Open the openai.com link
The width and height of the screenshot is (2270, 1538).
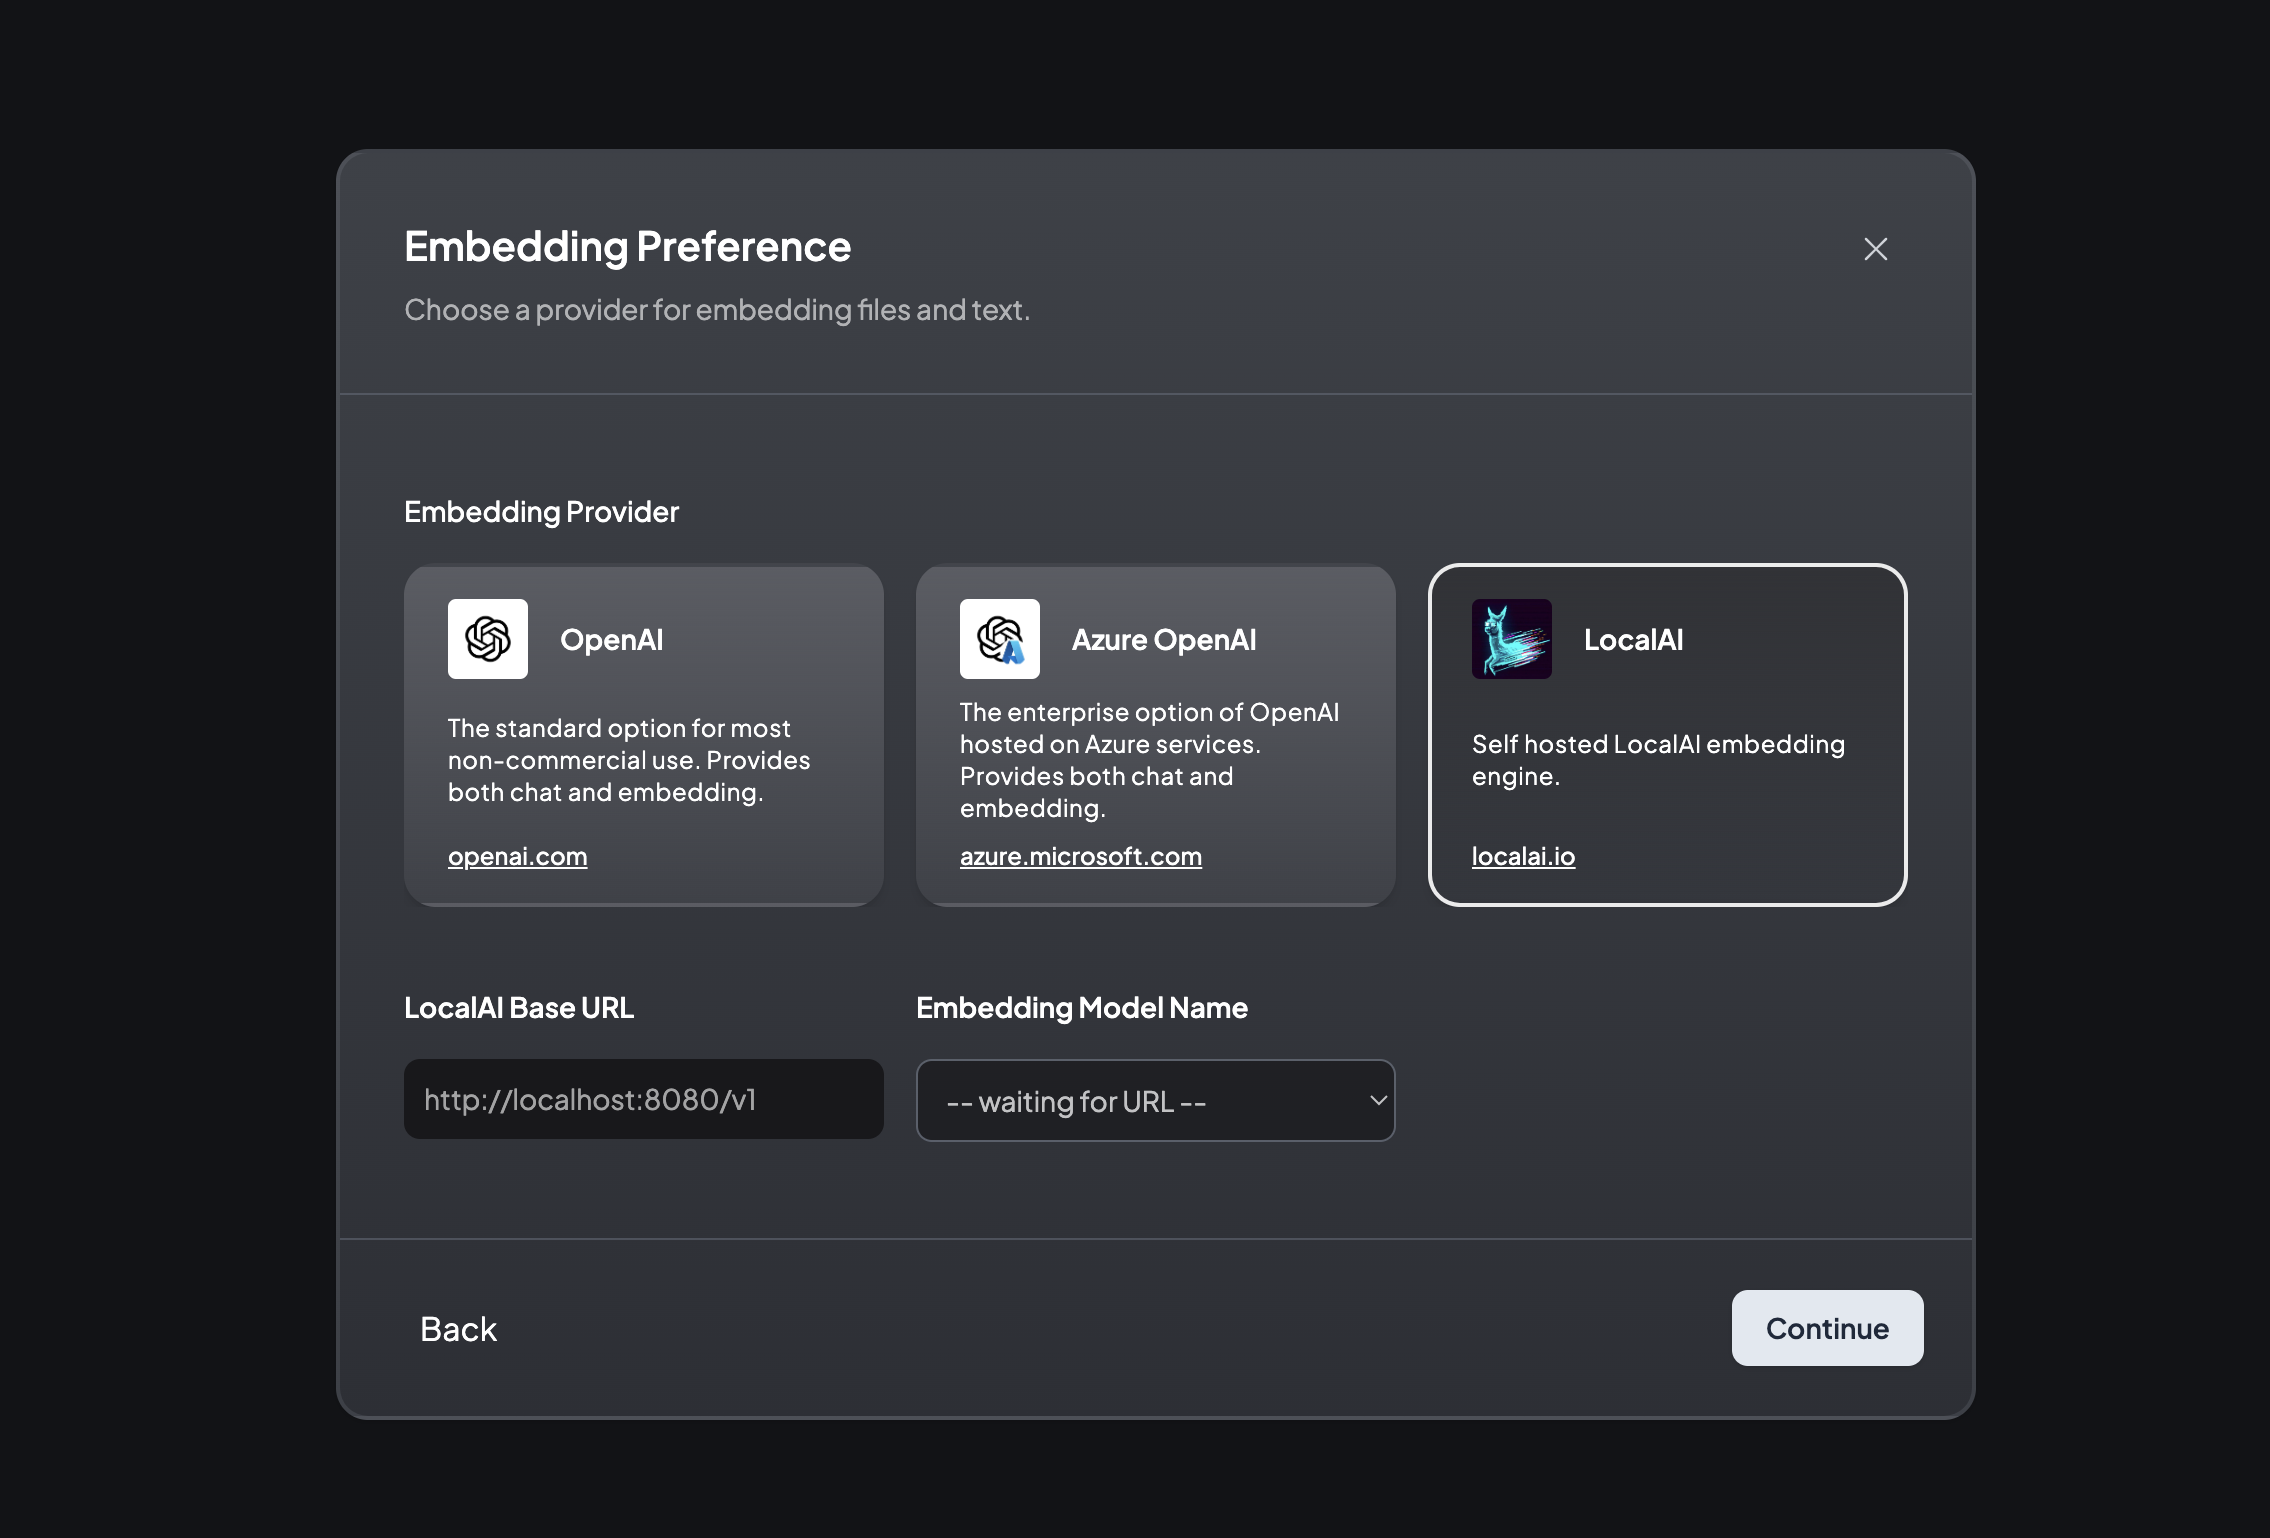click(517, 857)
